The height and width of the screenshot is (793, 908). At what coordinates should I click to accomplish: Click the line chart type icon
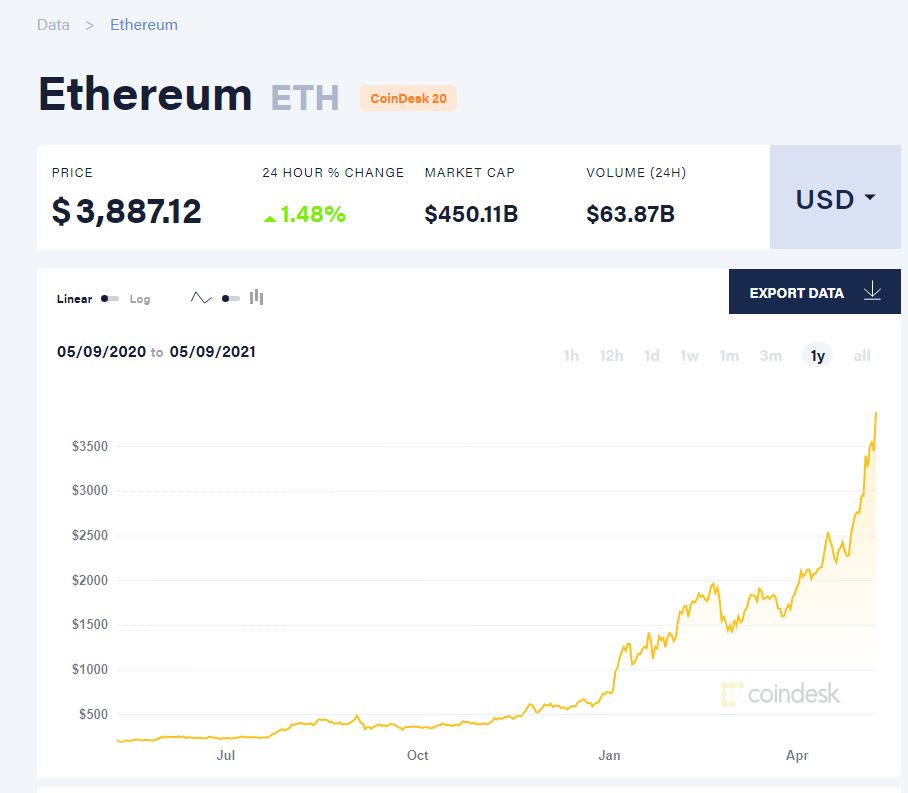(201, 297)
